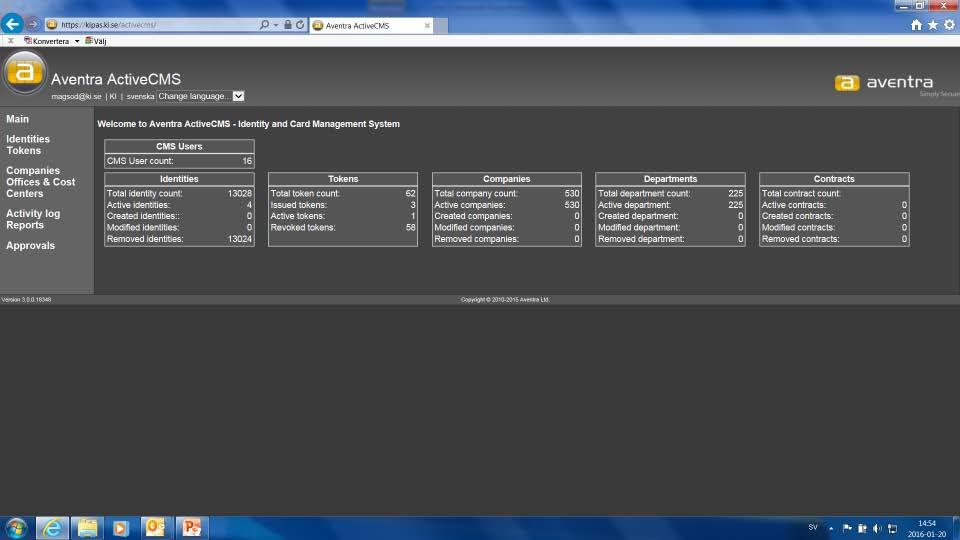Image resolution: width=960 pixels, height=540 pixels.
Task: Open Identities in the sidebar
Action: click(x=28, y=139)
